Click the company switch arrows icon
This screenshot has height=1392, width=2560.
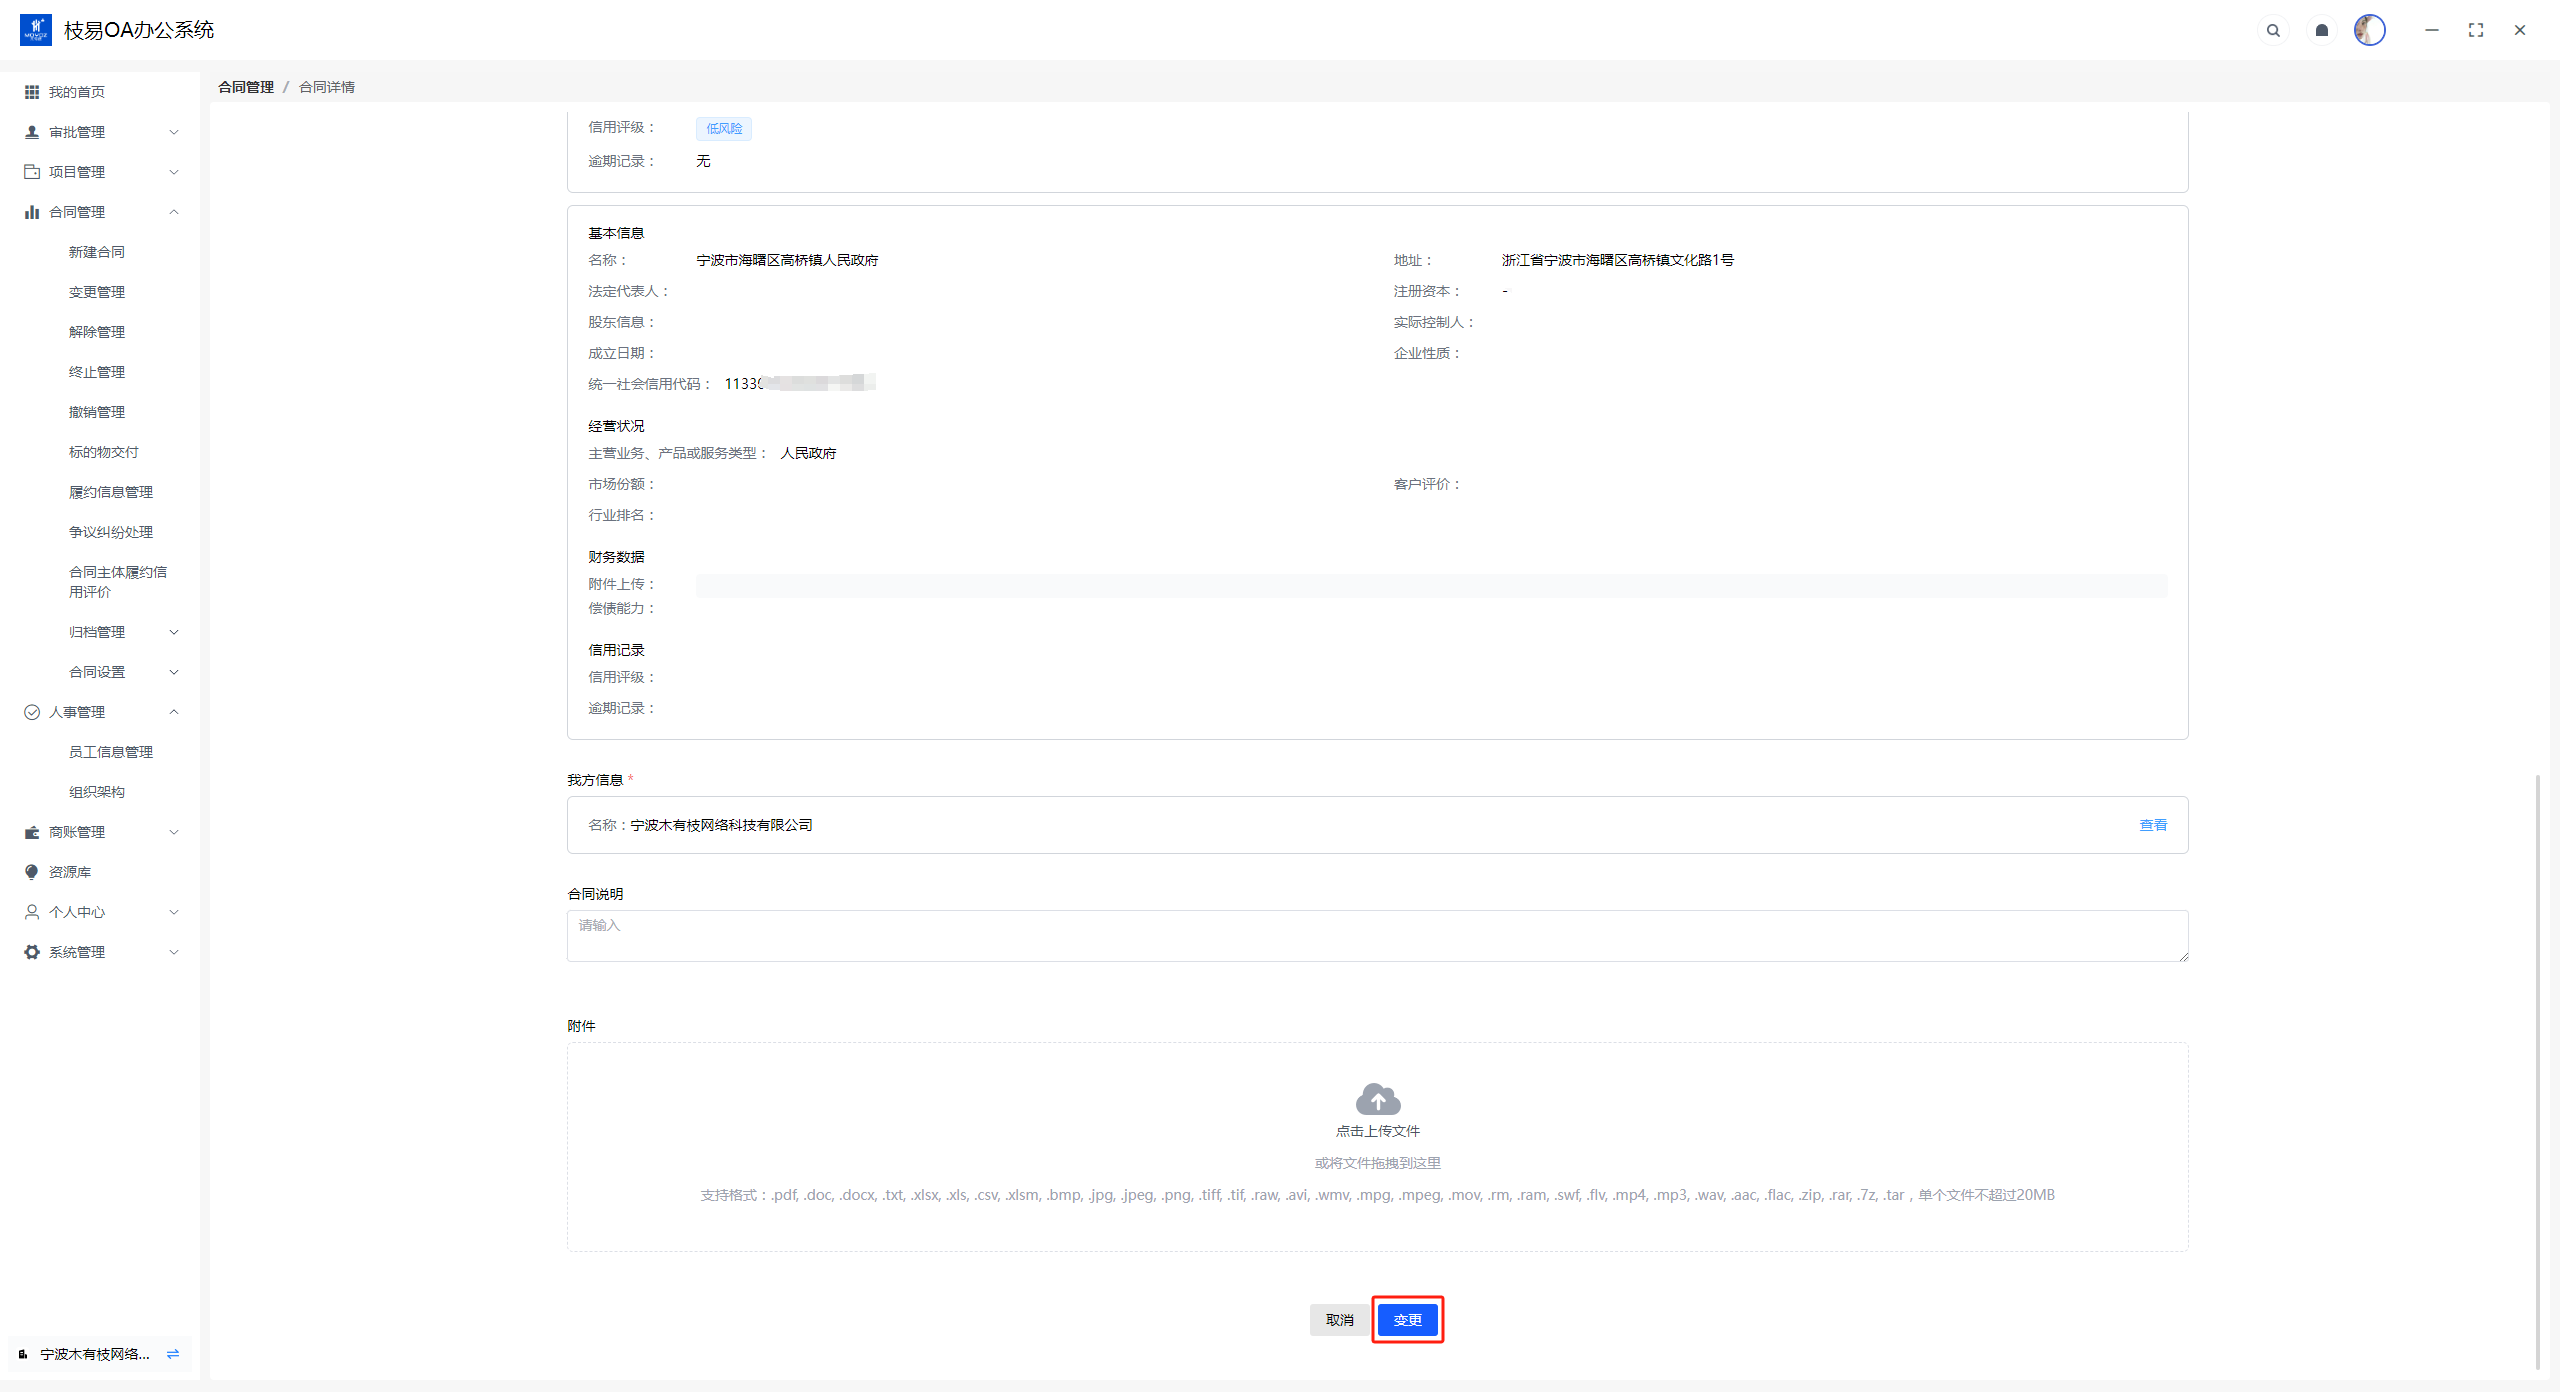(173, 1354)
